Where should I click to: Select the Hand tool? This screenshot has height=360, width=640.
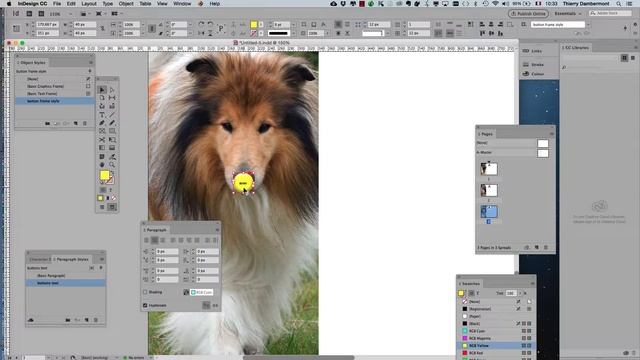(x=102, y=164)
